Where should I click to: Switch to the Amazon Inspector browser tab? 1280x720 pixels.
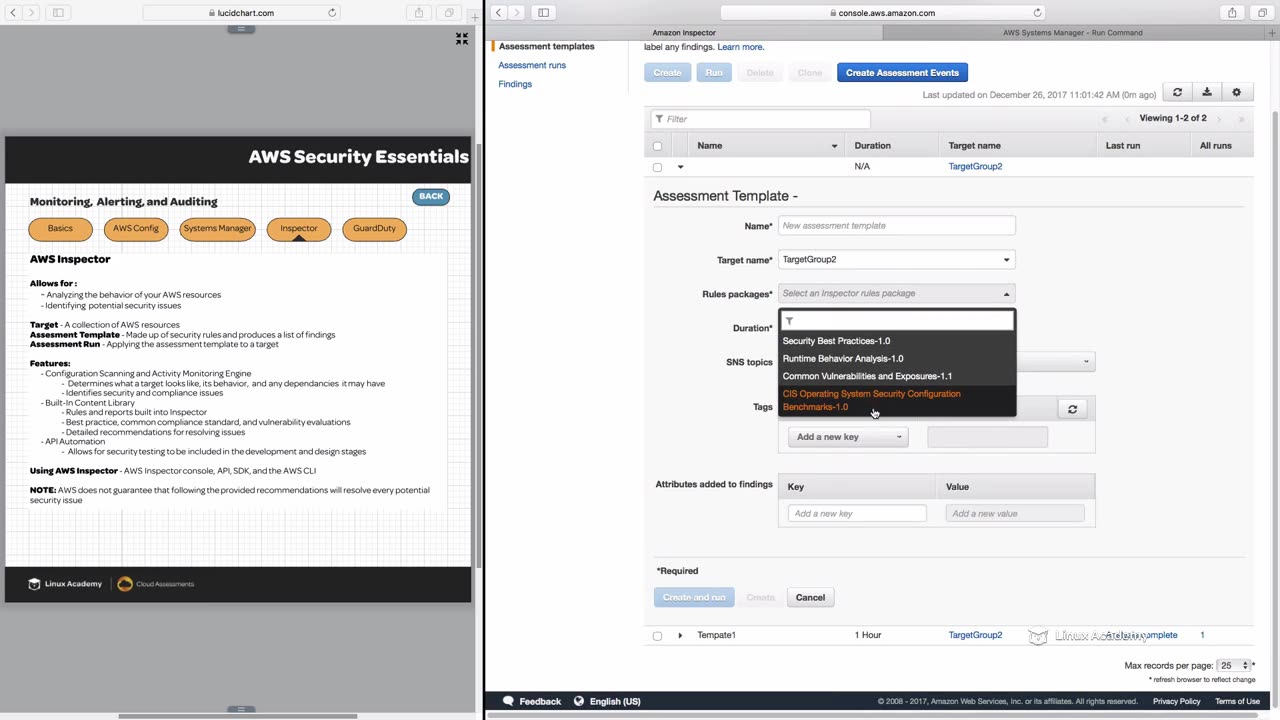pyautogui.click(x=684, y=32)
